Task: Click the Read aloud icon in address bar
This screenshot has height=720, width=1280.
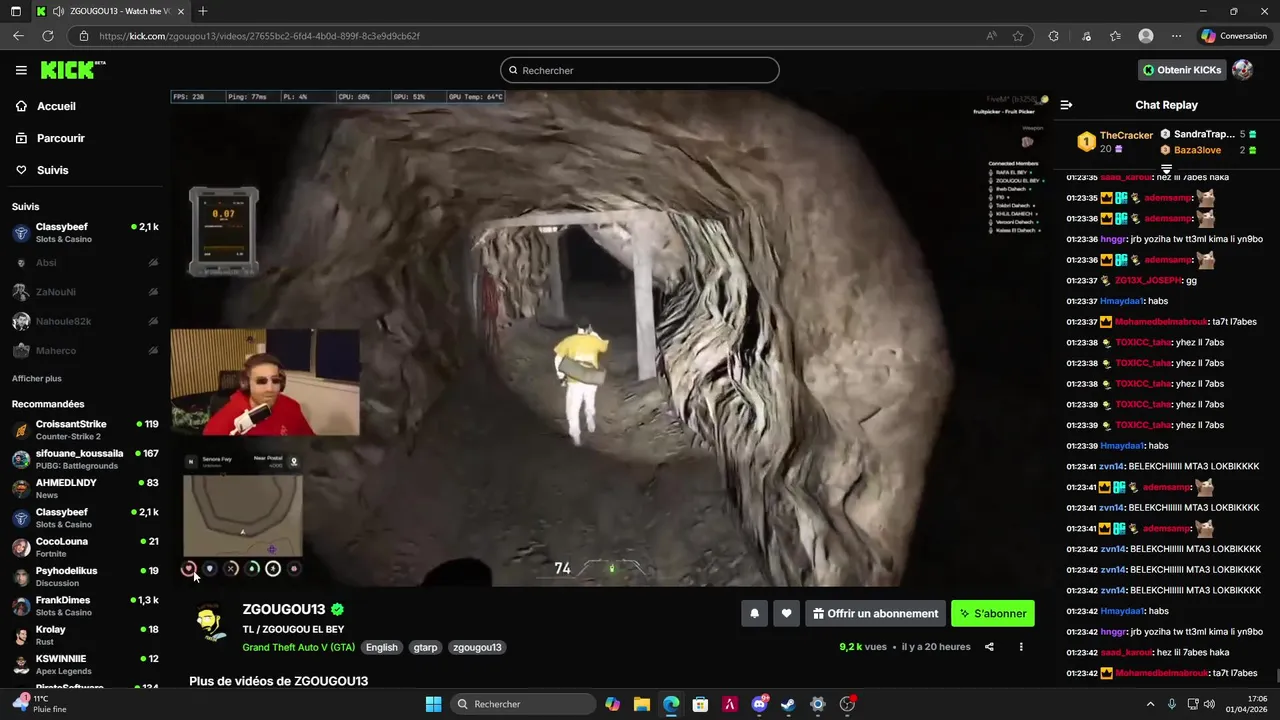Action: [991, 36]
